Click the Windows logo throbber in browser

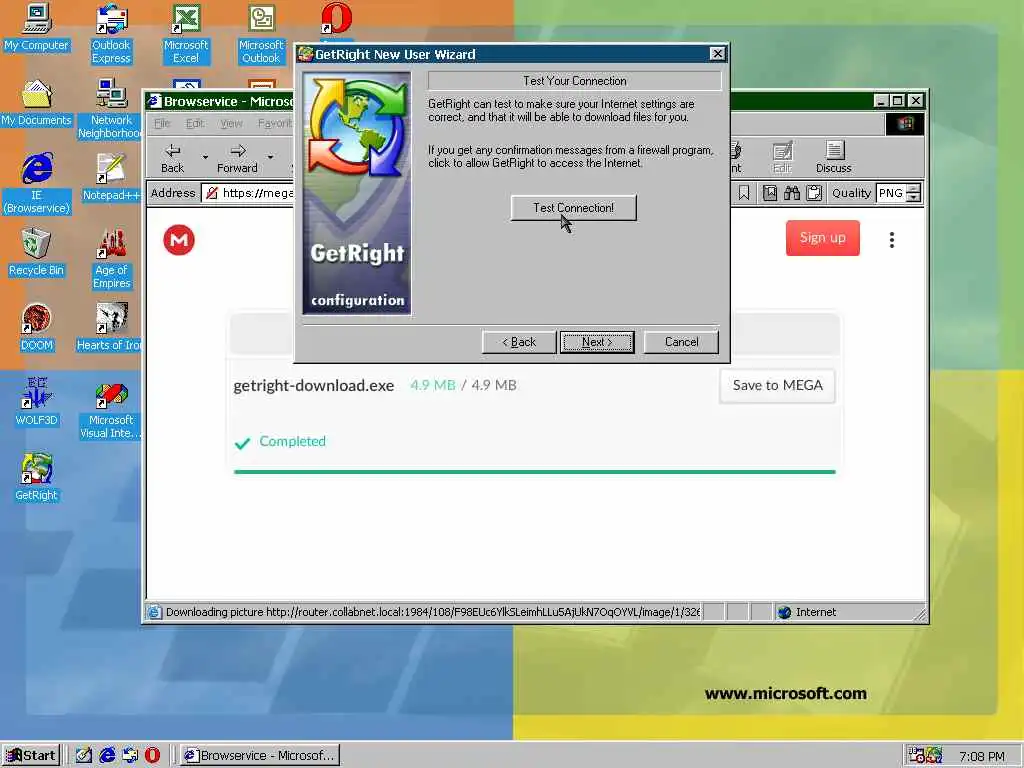(904, 123)
